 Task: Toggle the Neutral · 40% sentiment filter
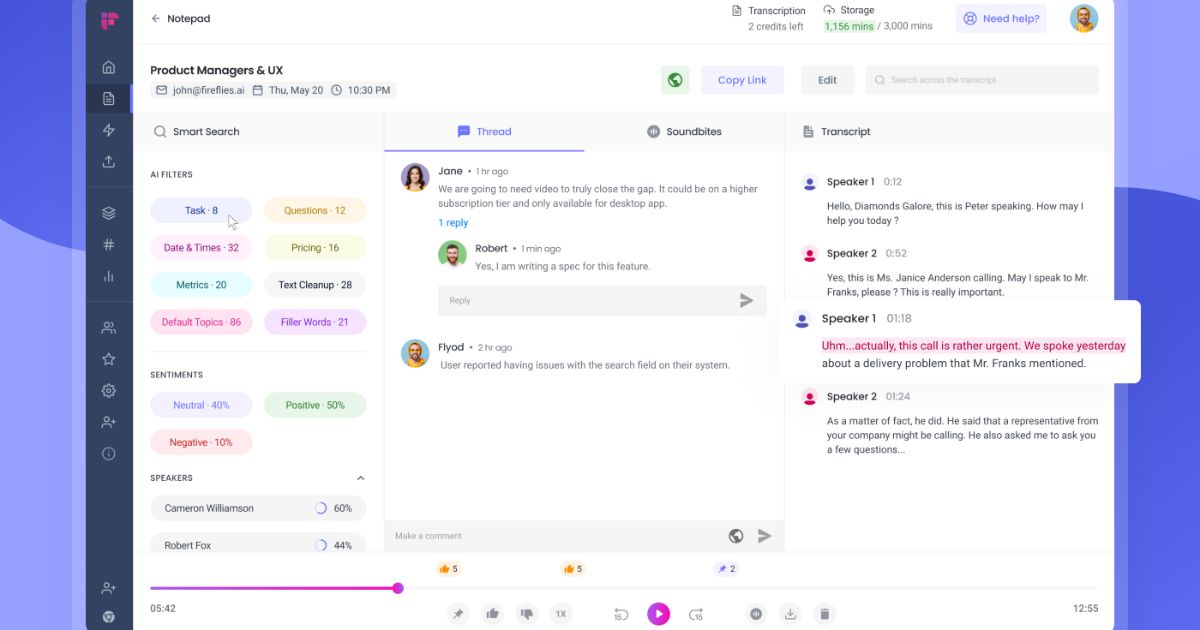click(201, 405)
